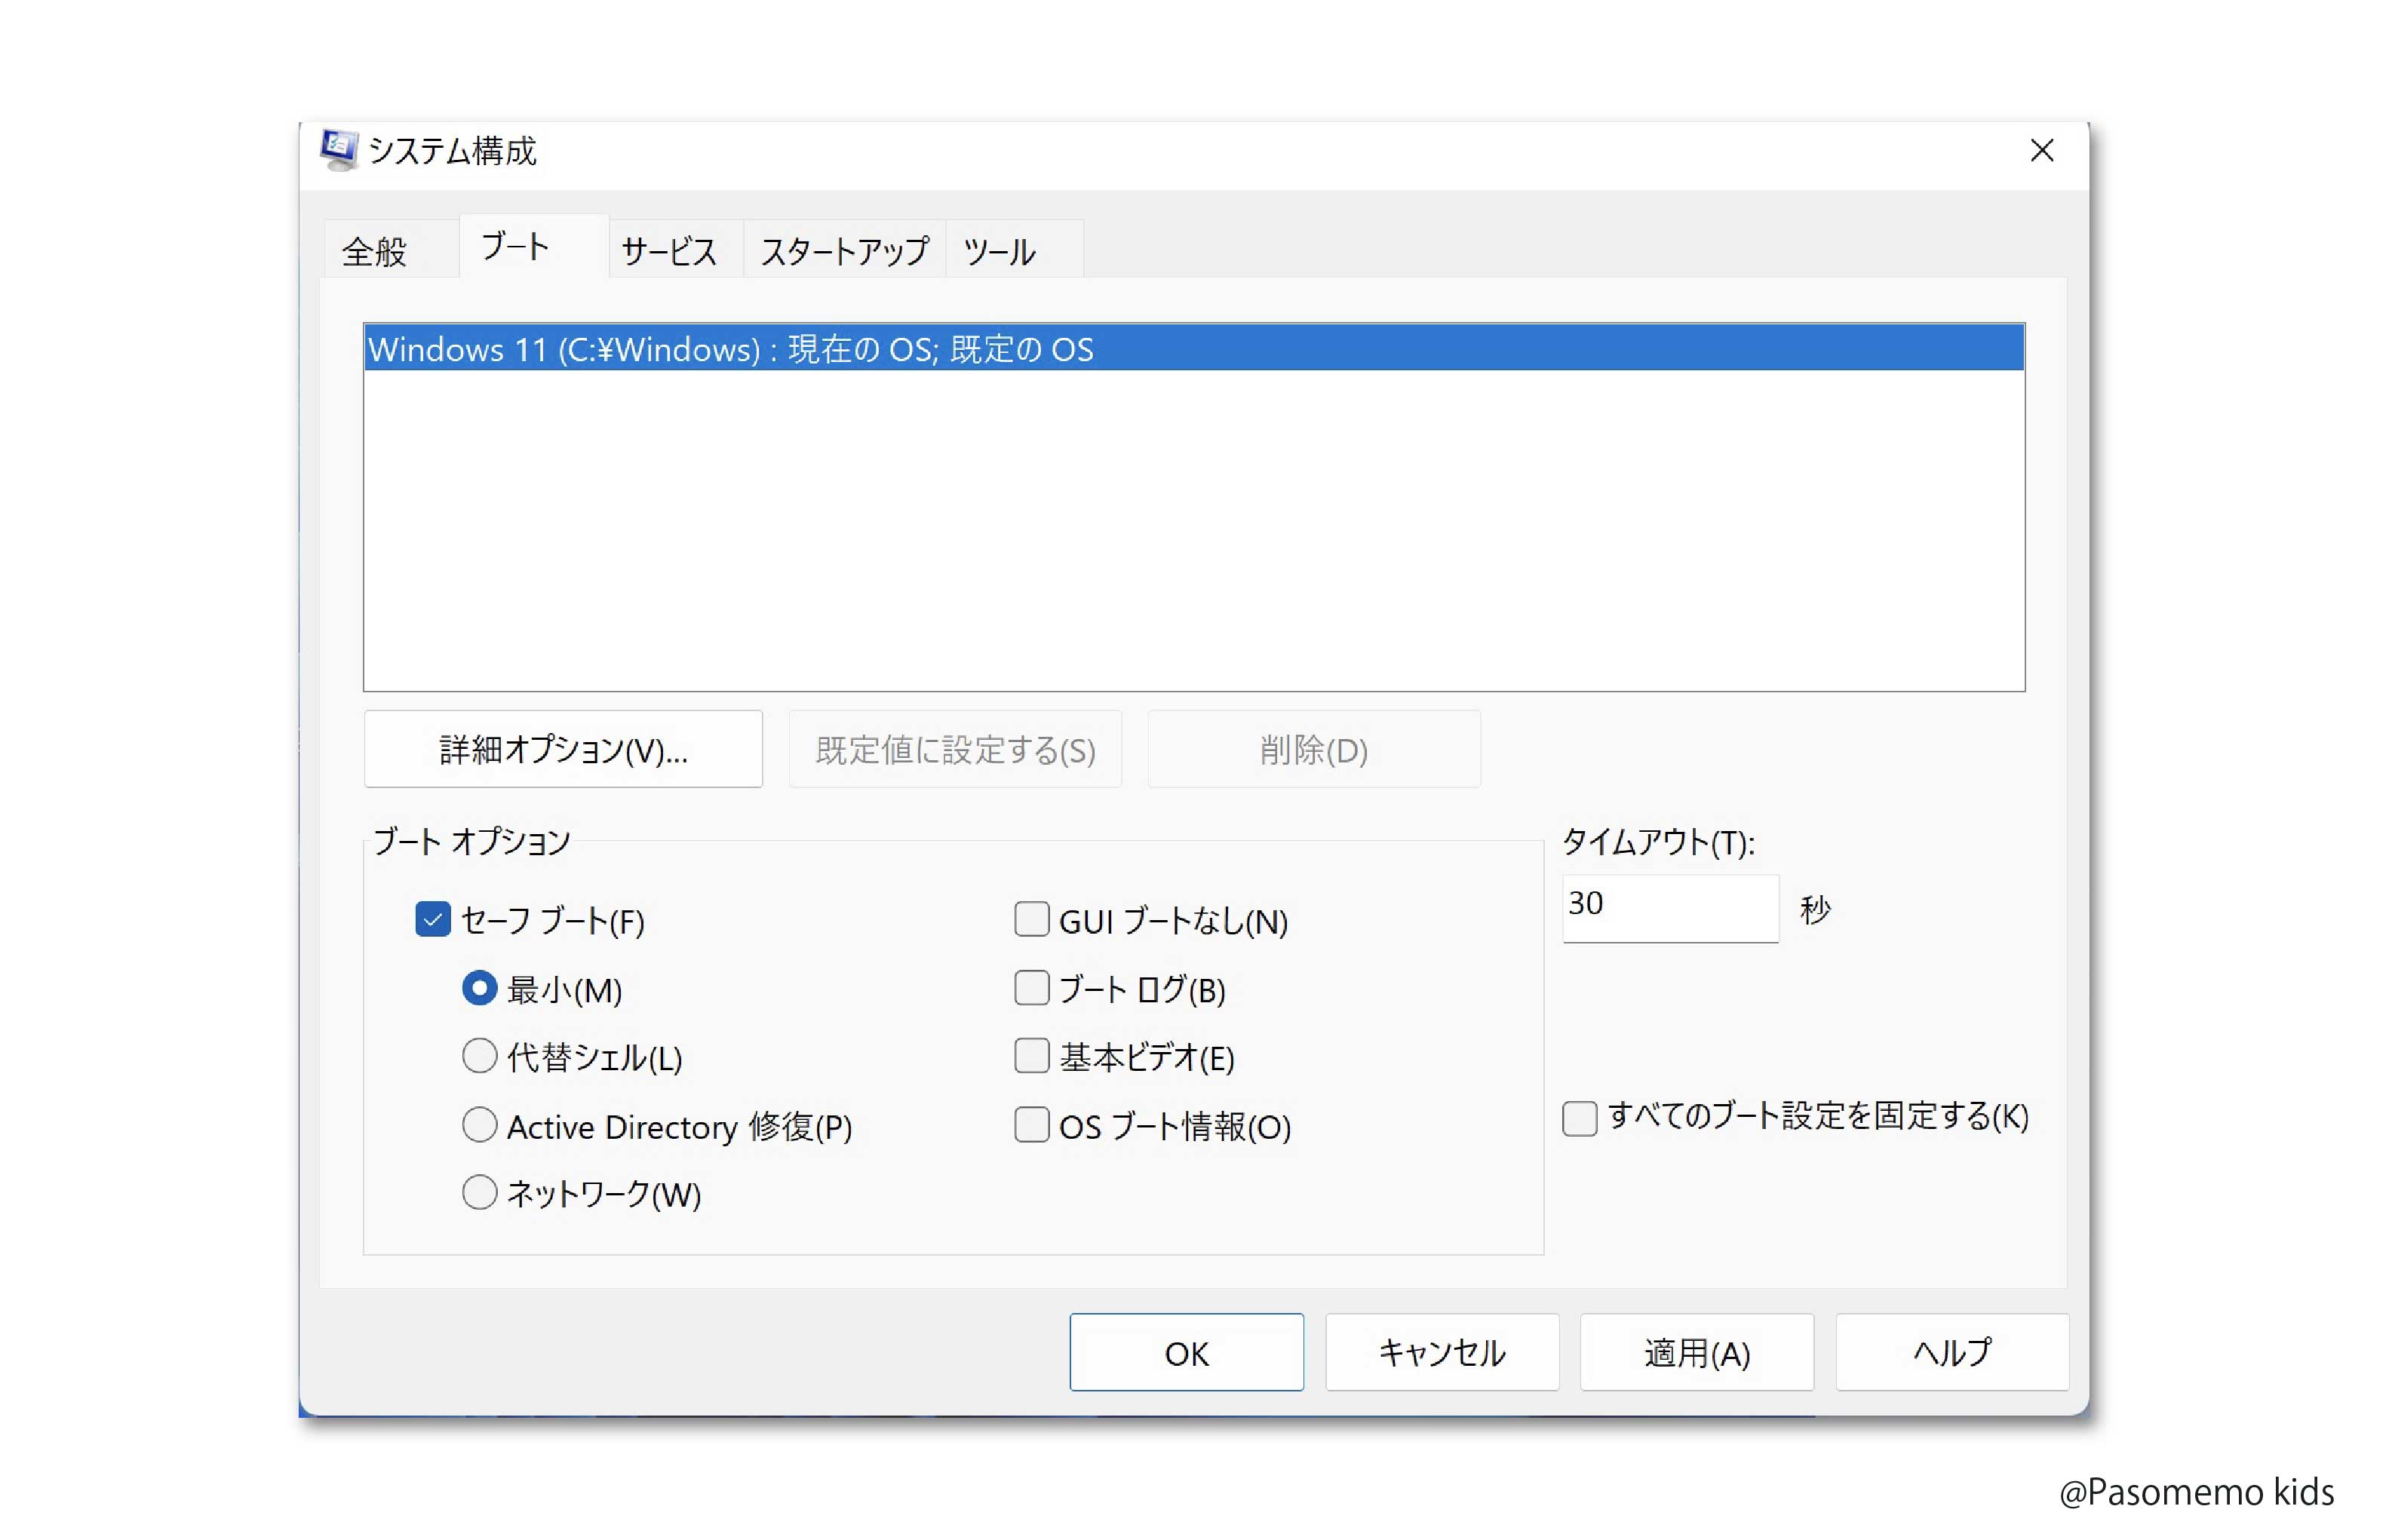The width and height of the screenshot is (2389, 1540).
Task: Go to the スタートアップ tab
Action: click(844, 250)
